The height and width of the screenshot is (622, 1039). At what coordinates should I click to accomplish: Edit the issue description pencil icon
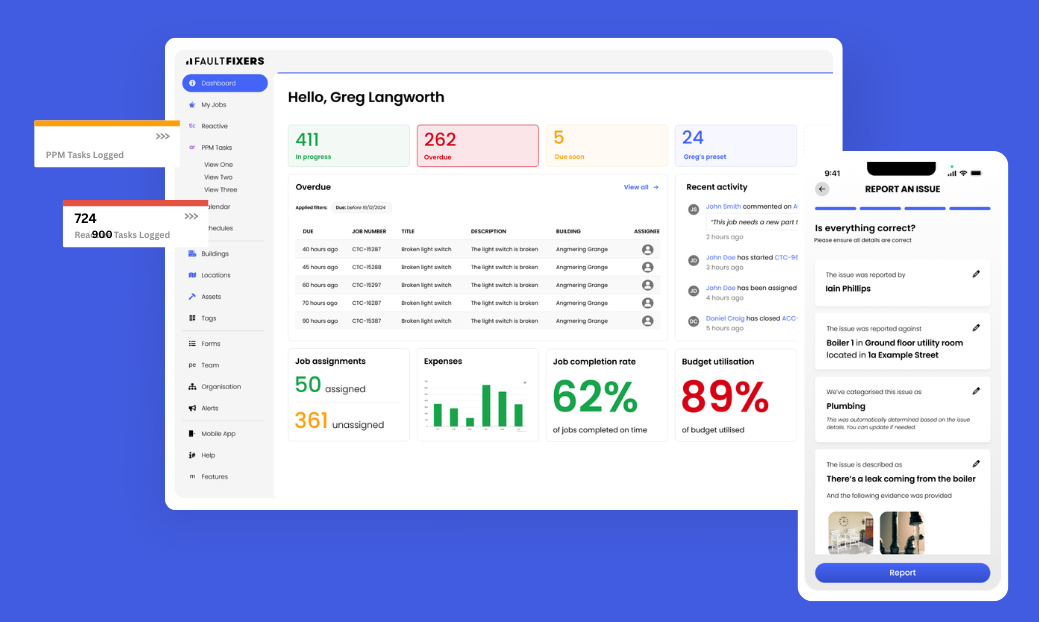coord(976,464)
